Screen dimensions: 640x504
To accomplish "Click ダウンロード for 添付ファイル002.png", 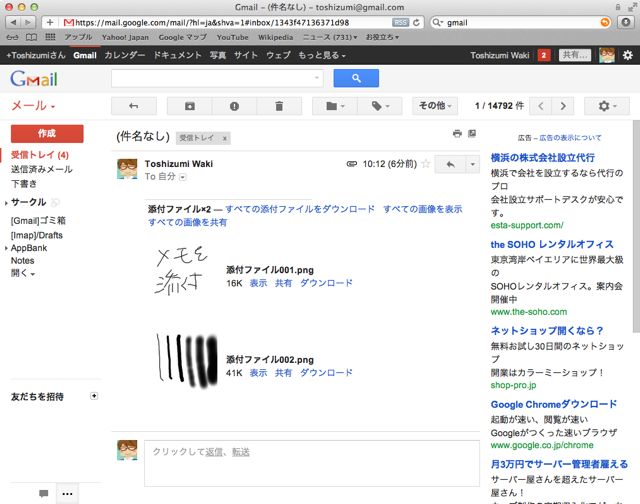I will 326,373.
